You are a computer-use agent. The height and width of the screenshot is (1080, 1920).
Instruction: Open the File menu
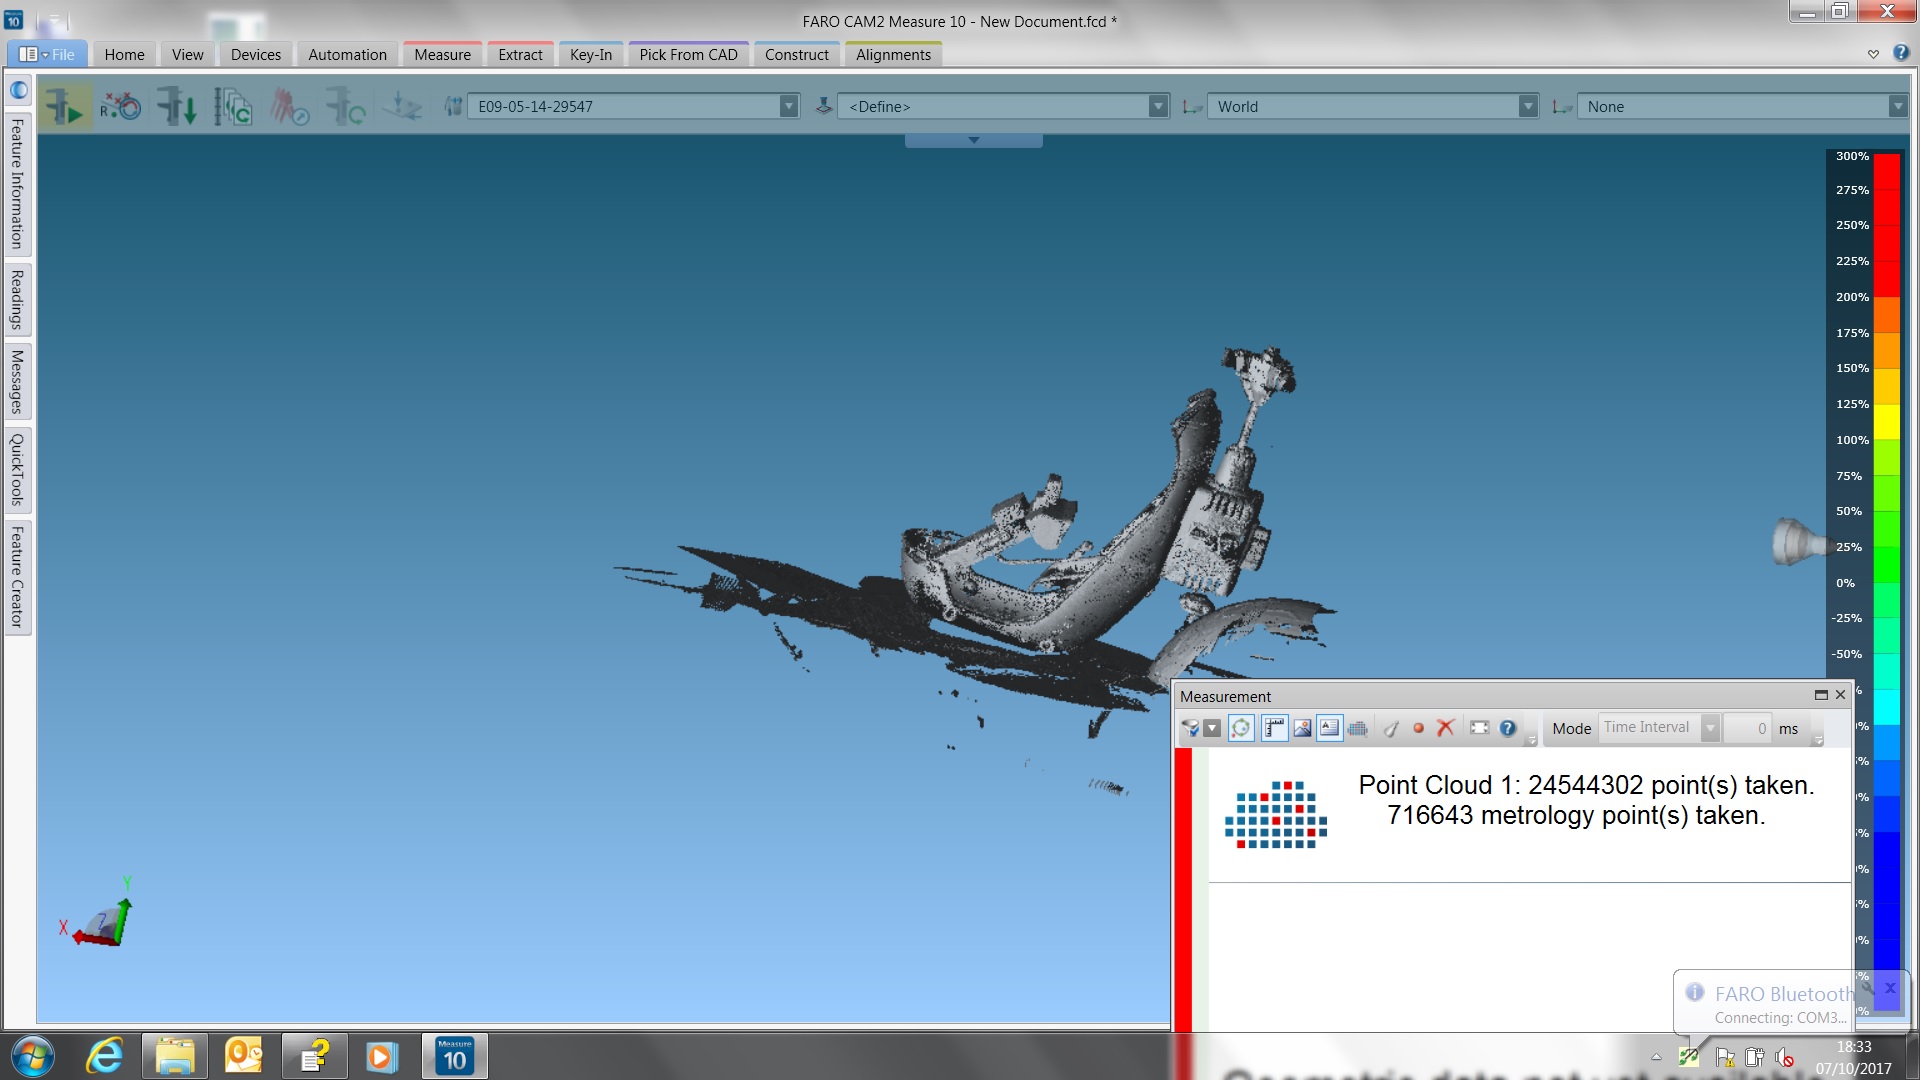[x=47, y=54]
